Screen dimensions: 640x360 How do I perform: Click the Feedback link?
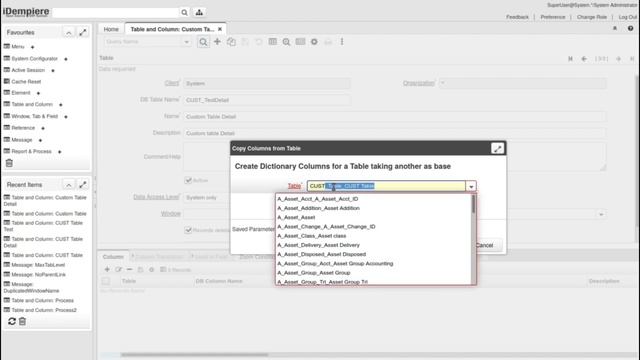click(517, 17)
